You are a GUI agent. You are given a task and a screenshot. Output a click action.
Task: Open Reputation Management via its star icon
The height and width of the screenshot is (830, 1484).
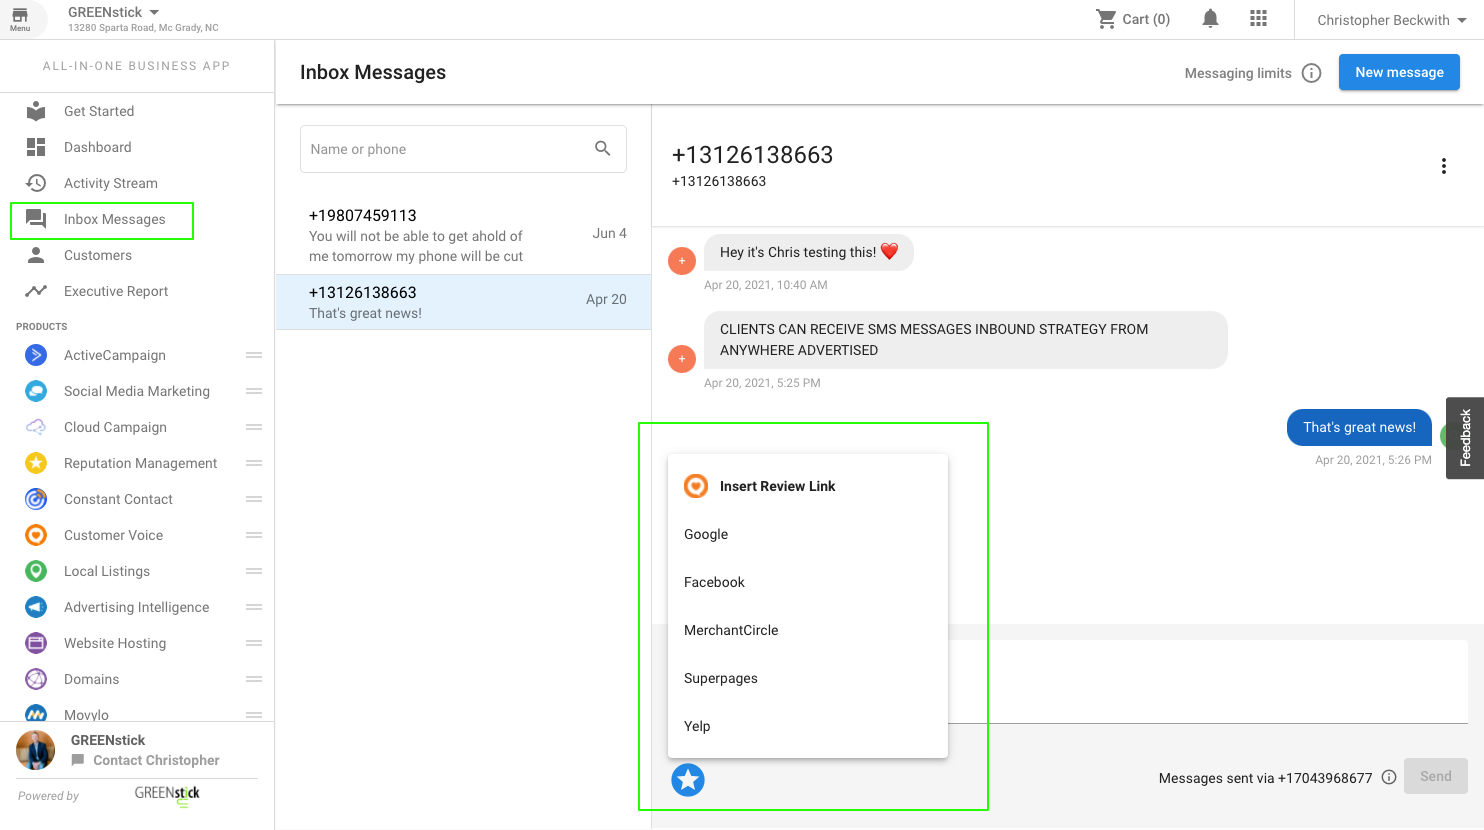36,463
